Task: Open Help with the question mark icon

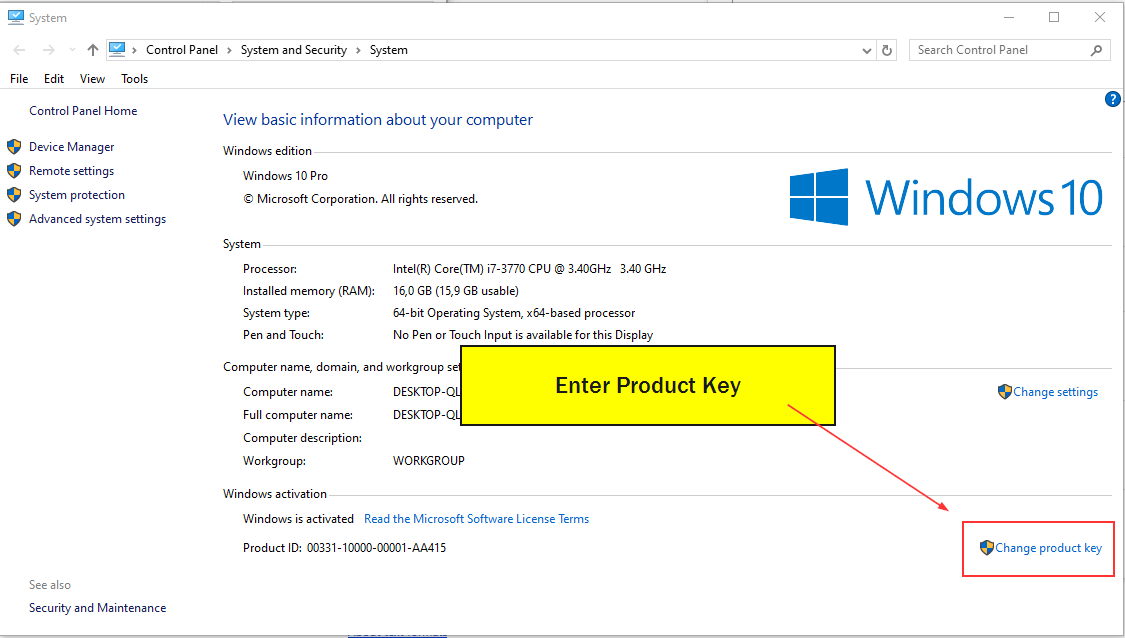Action: (x=1112, y=99)
